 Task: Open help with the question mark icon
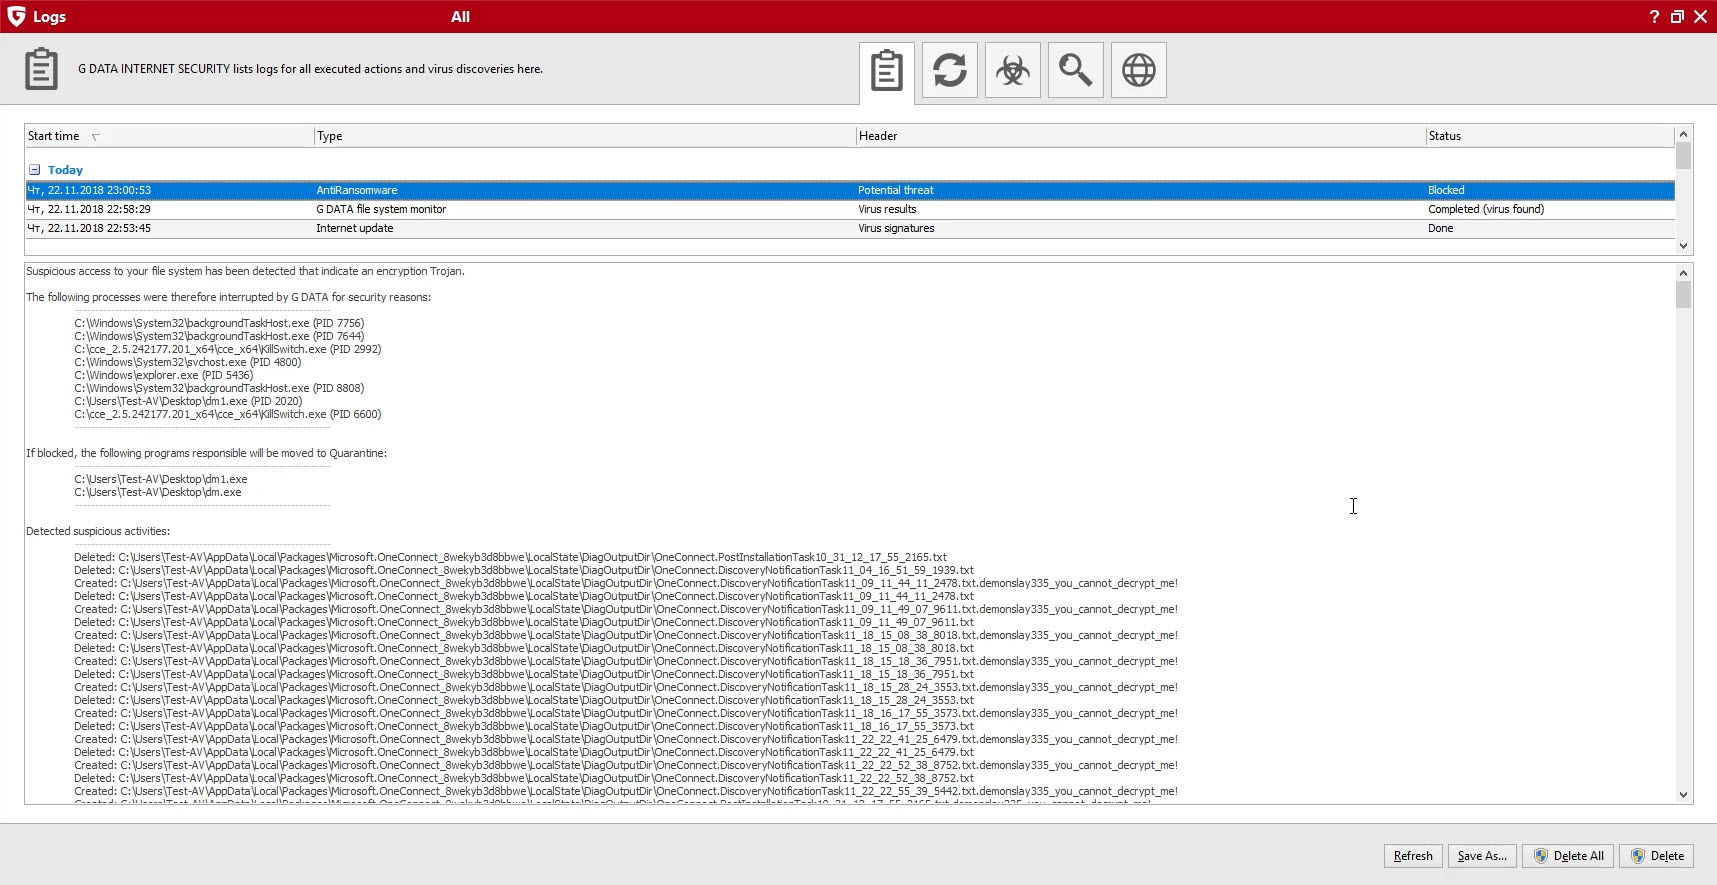point(1654,17)
